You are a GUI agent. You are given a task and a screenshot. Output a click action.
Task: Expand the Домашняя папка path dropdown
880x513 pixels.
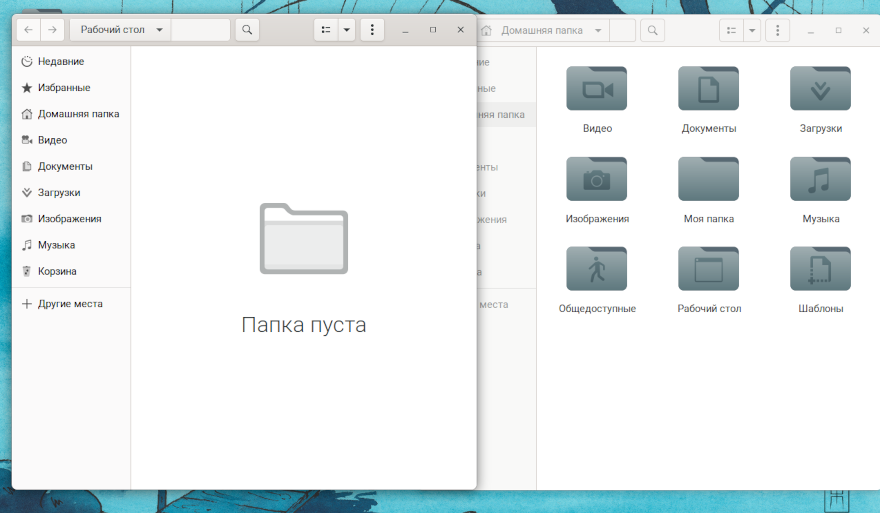tap(598, 31)
